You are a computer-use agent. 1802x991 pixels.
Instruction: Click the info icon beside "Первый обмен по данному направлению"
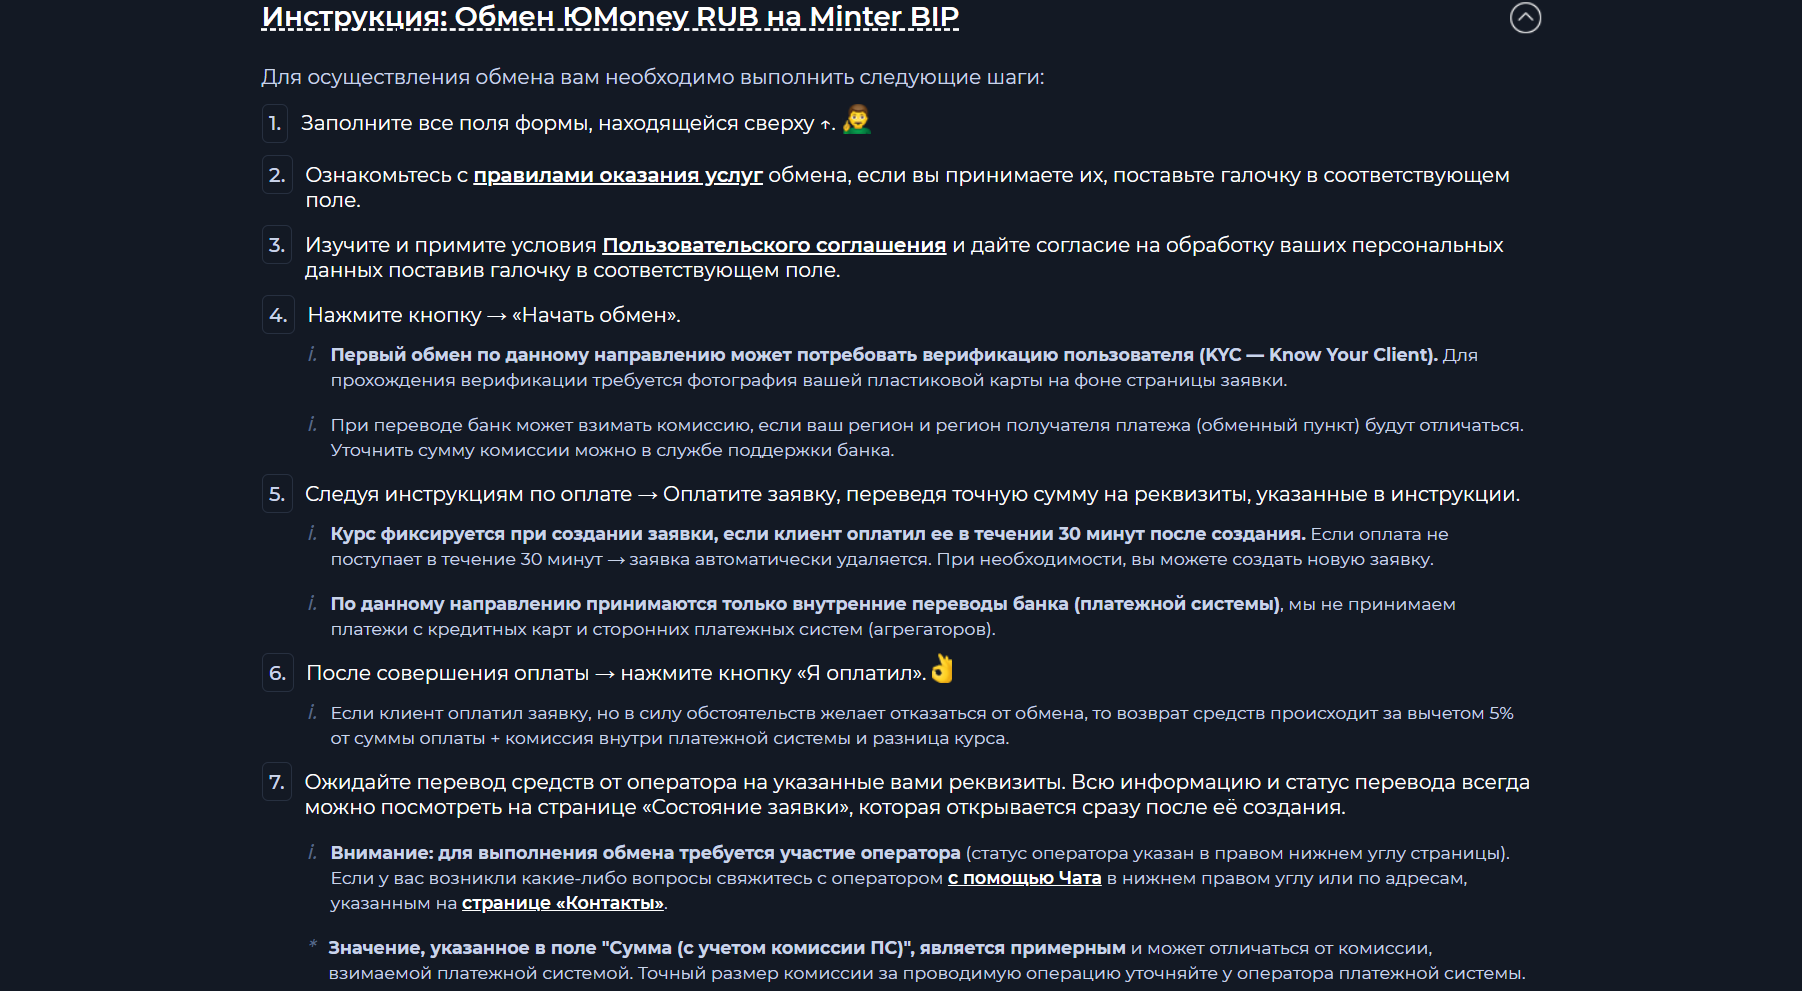313,354
